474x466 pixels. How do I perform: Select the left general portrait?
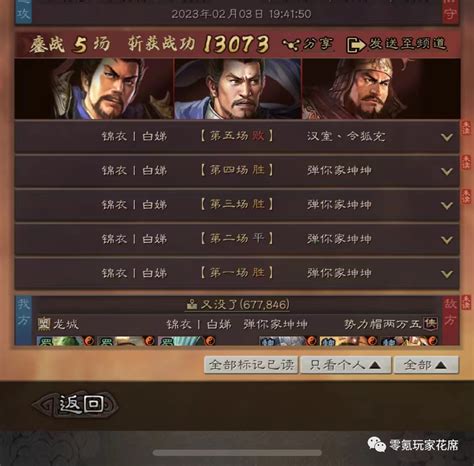pyautogui.click(x=94, y=89)
